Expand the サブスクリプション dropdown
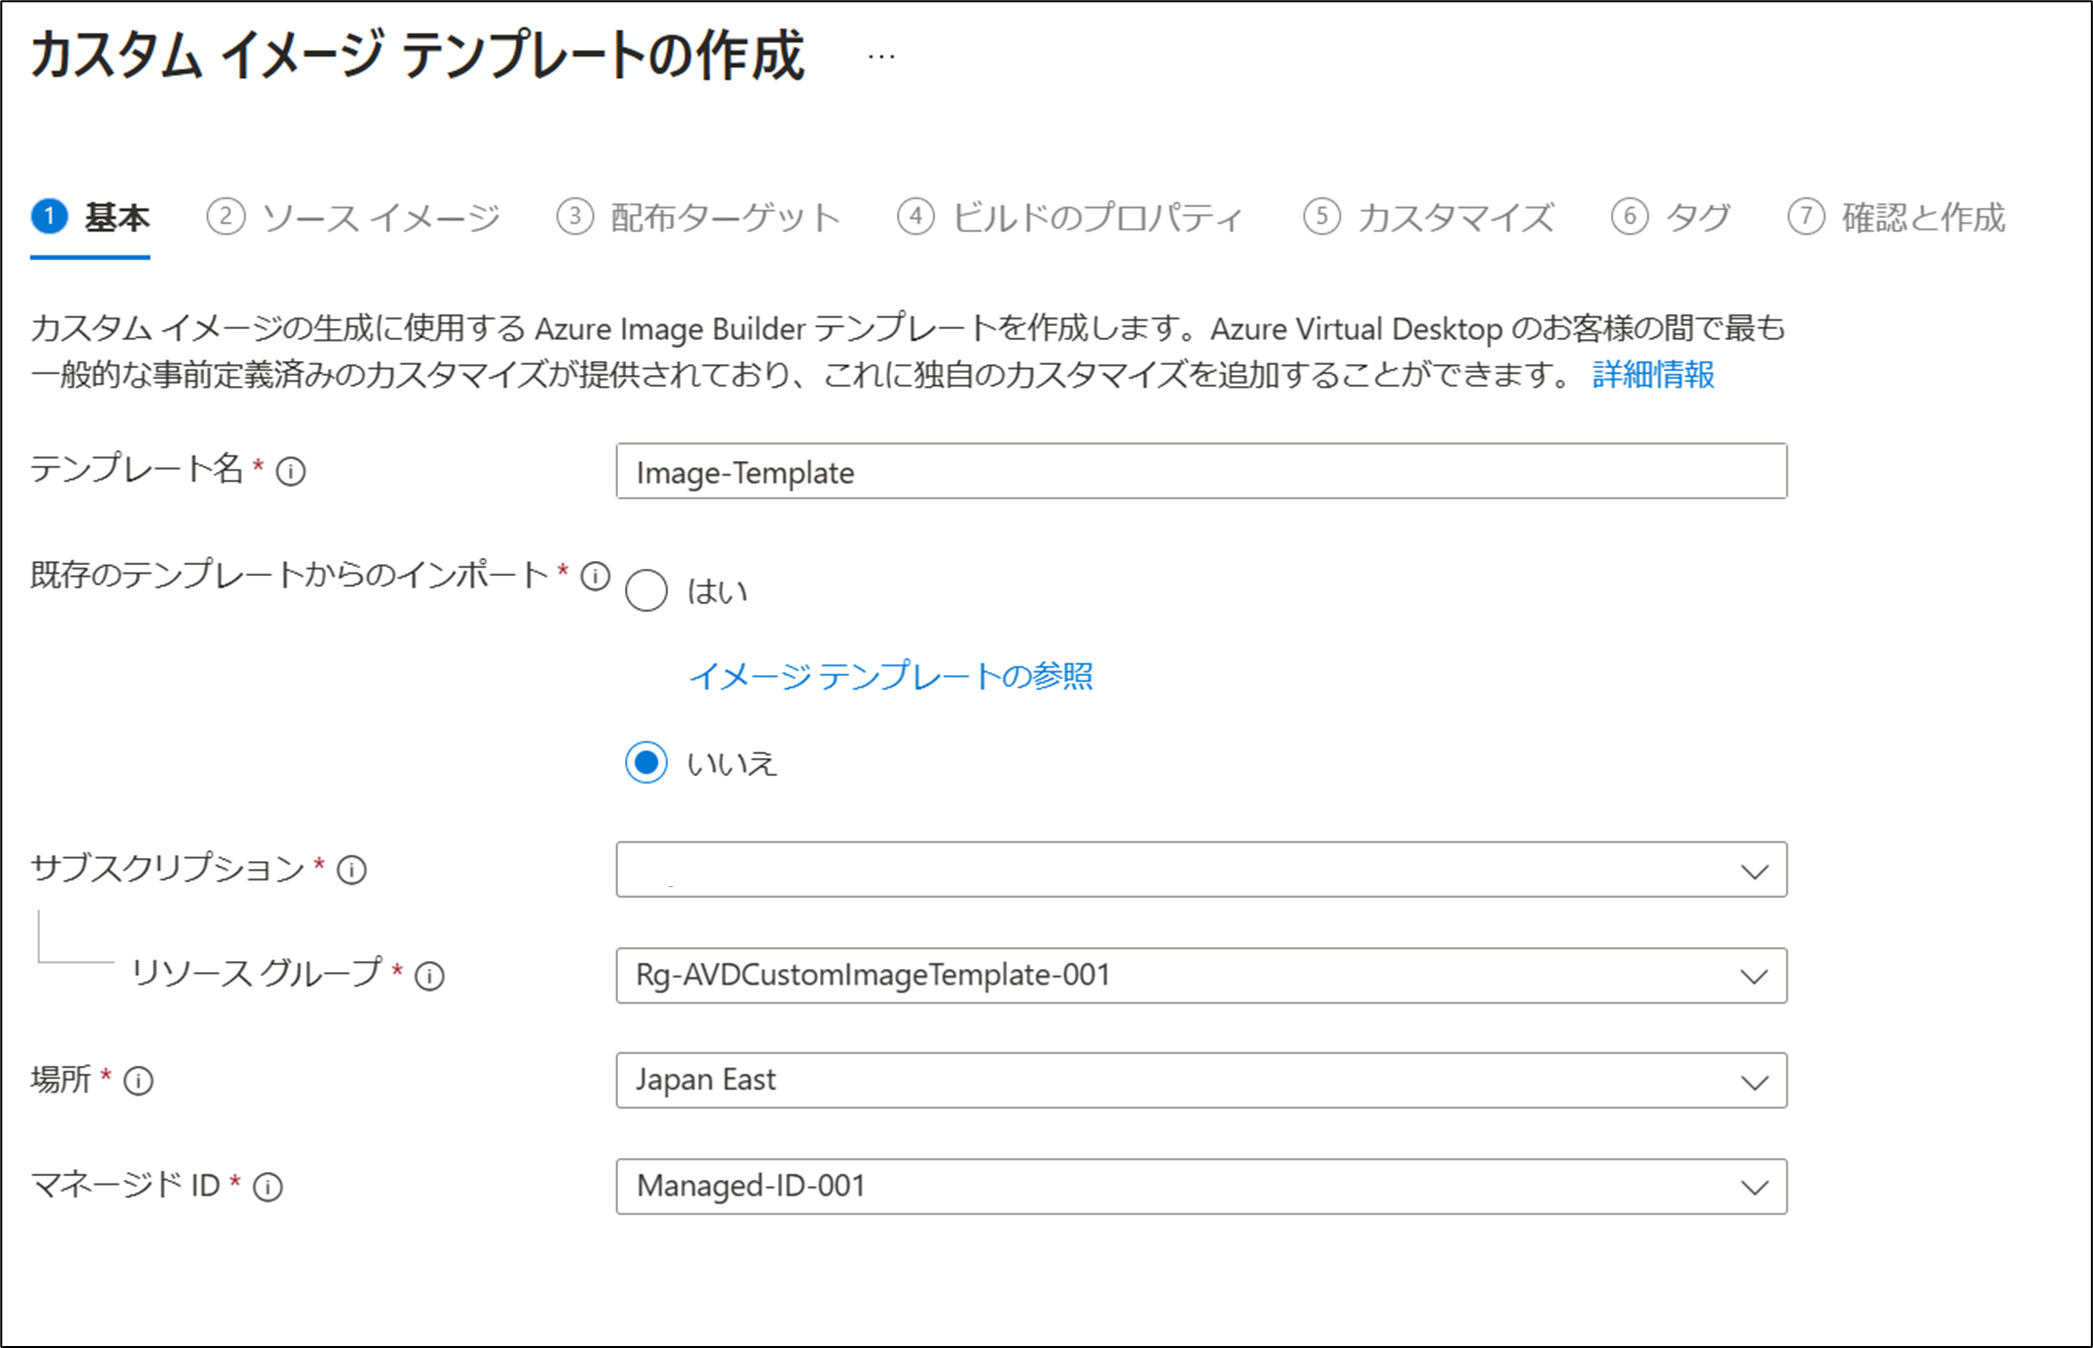 (x=1200, y=870)
